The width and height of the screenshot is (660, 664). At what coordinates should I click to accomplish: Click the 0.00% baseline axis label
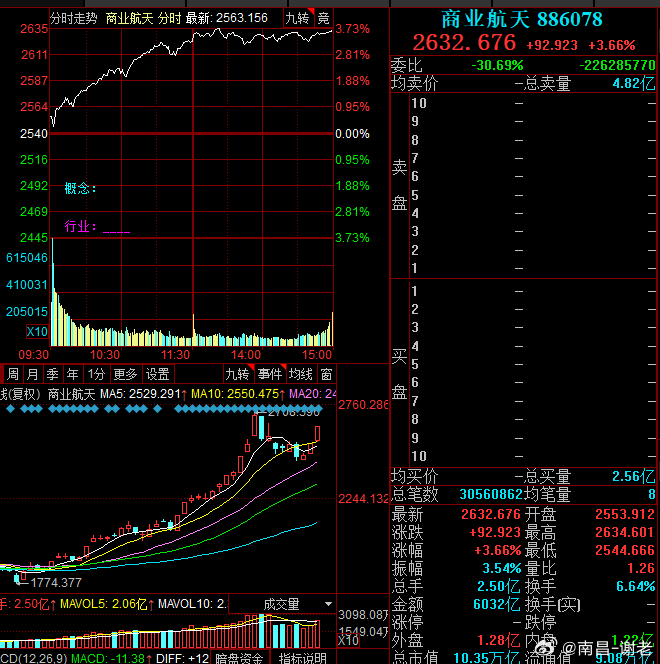pyautogui.click(x=352, y=134)
